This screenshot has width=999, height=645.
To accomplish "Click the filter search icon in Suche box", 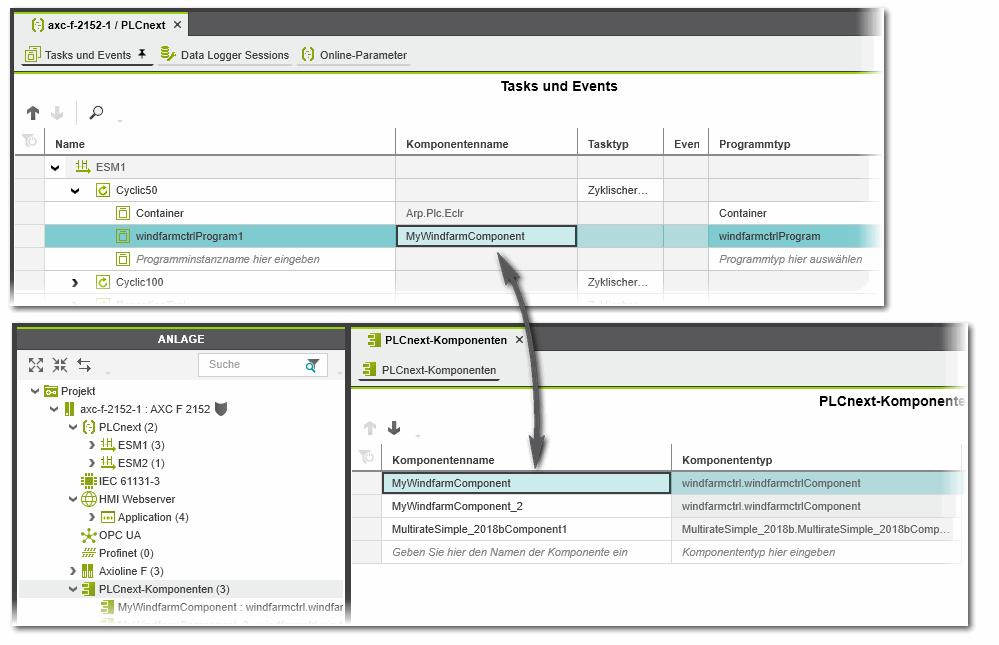I will click(x=313, y=365).
